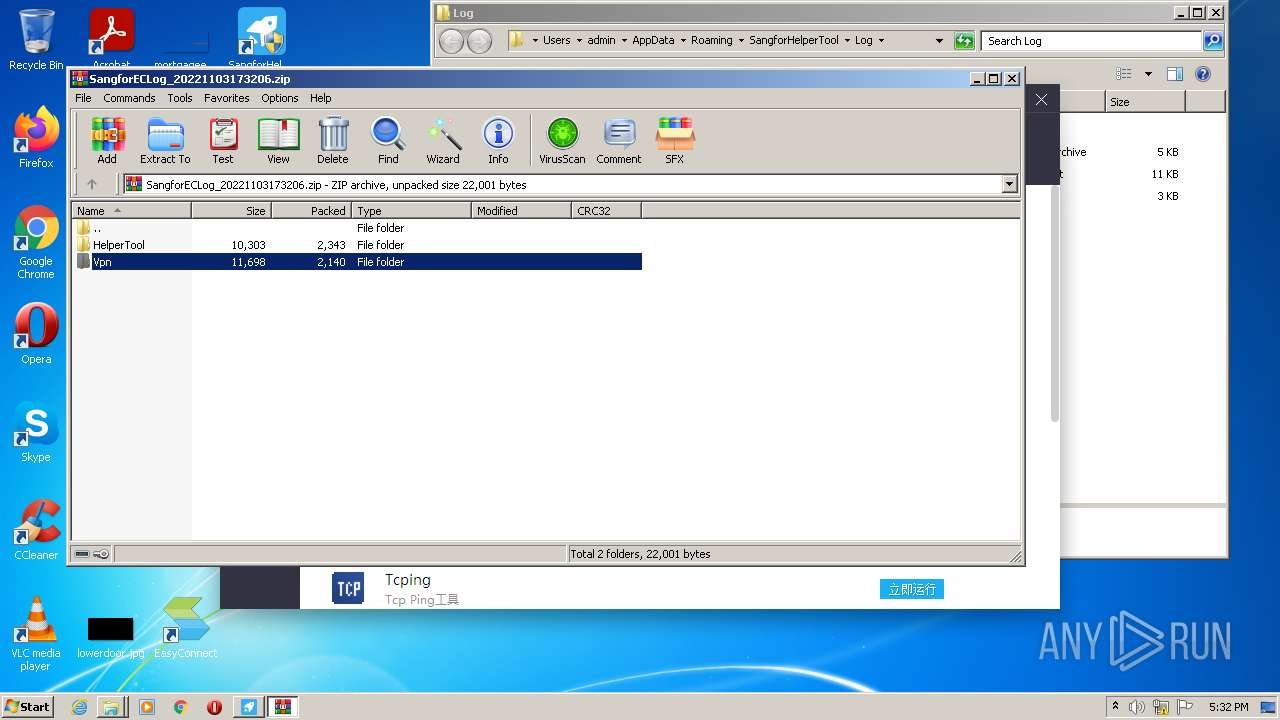Open Skype desktop shortcut
Image resolution: width=1280 pixels, height=720 pixels.
coord(36,433)
